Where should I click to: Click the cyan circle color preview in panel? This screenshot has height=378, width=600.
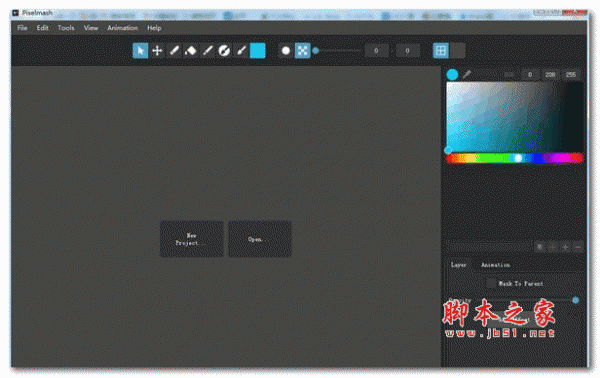click(452, 75)
